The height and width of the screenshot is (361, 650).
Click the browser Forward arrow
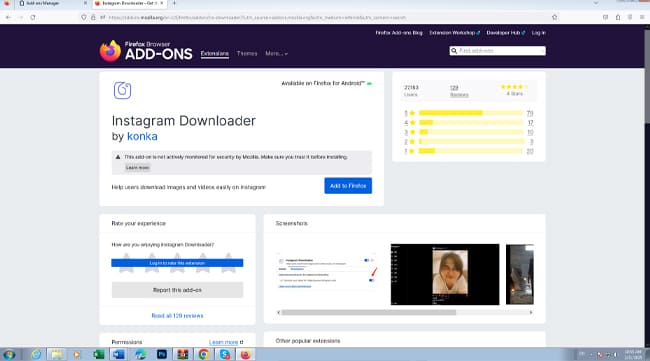(21, 17)
